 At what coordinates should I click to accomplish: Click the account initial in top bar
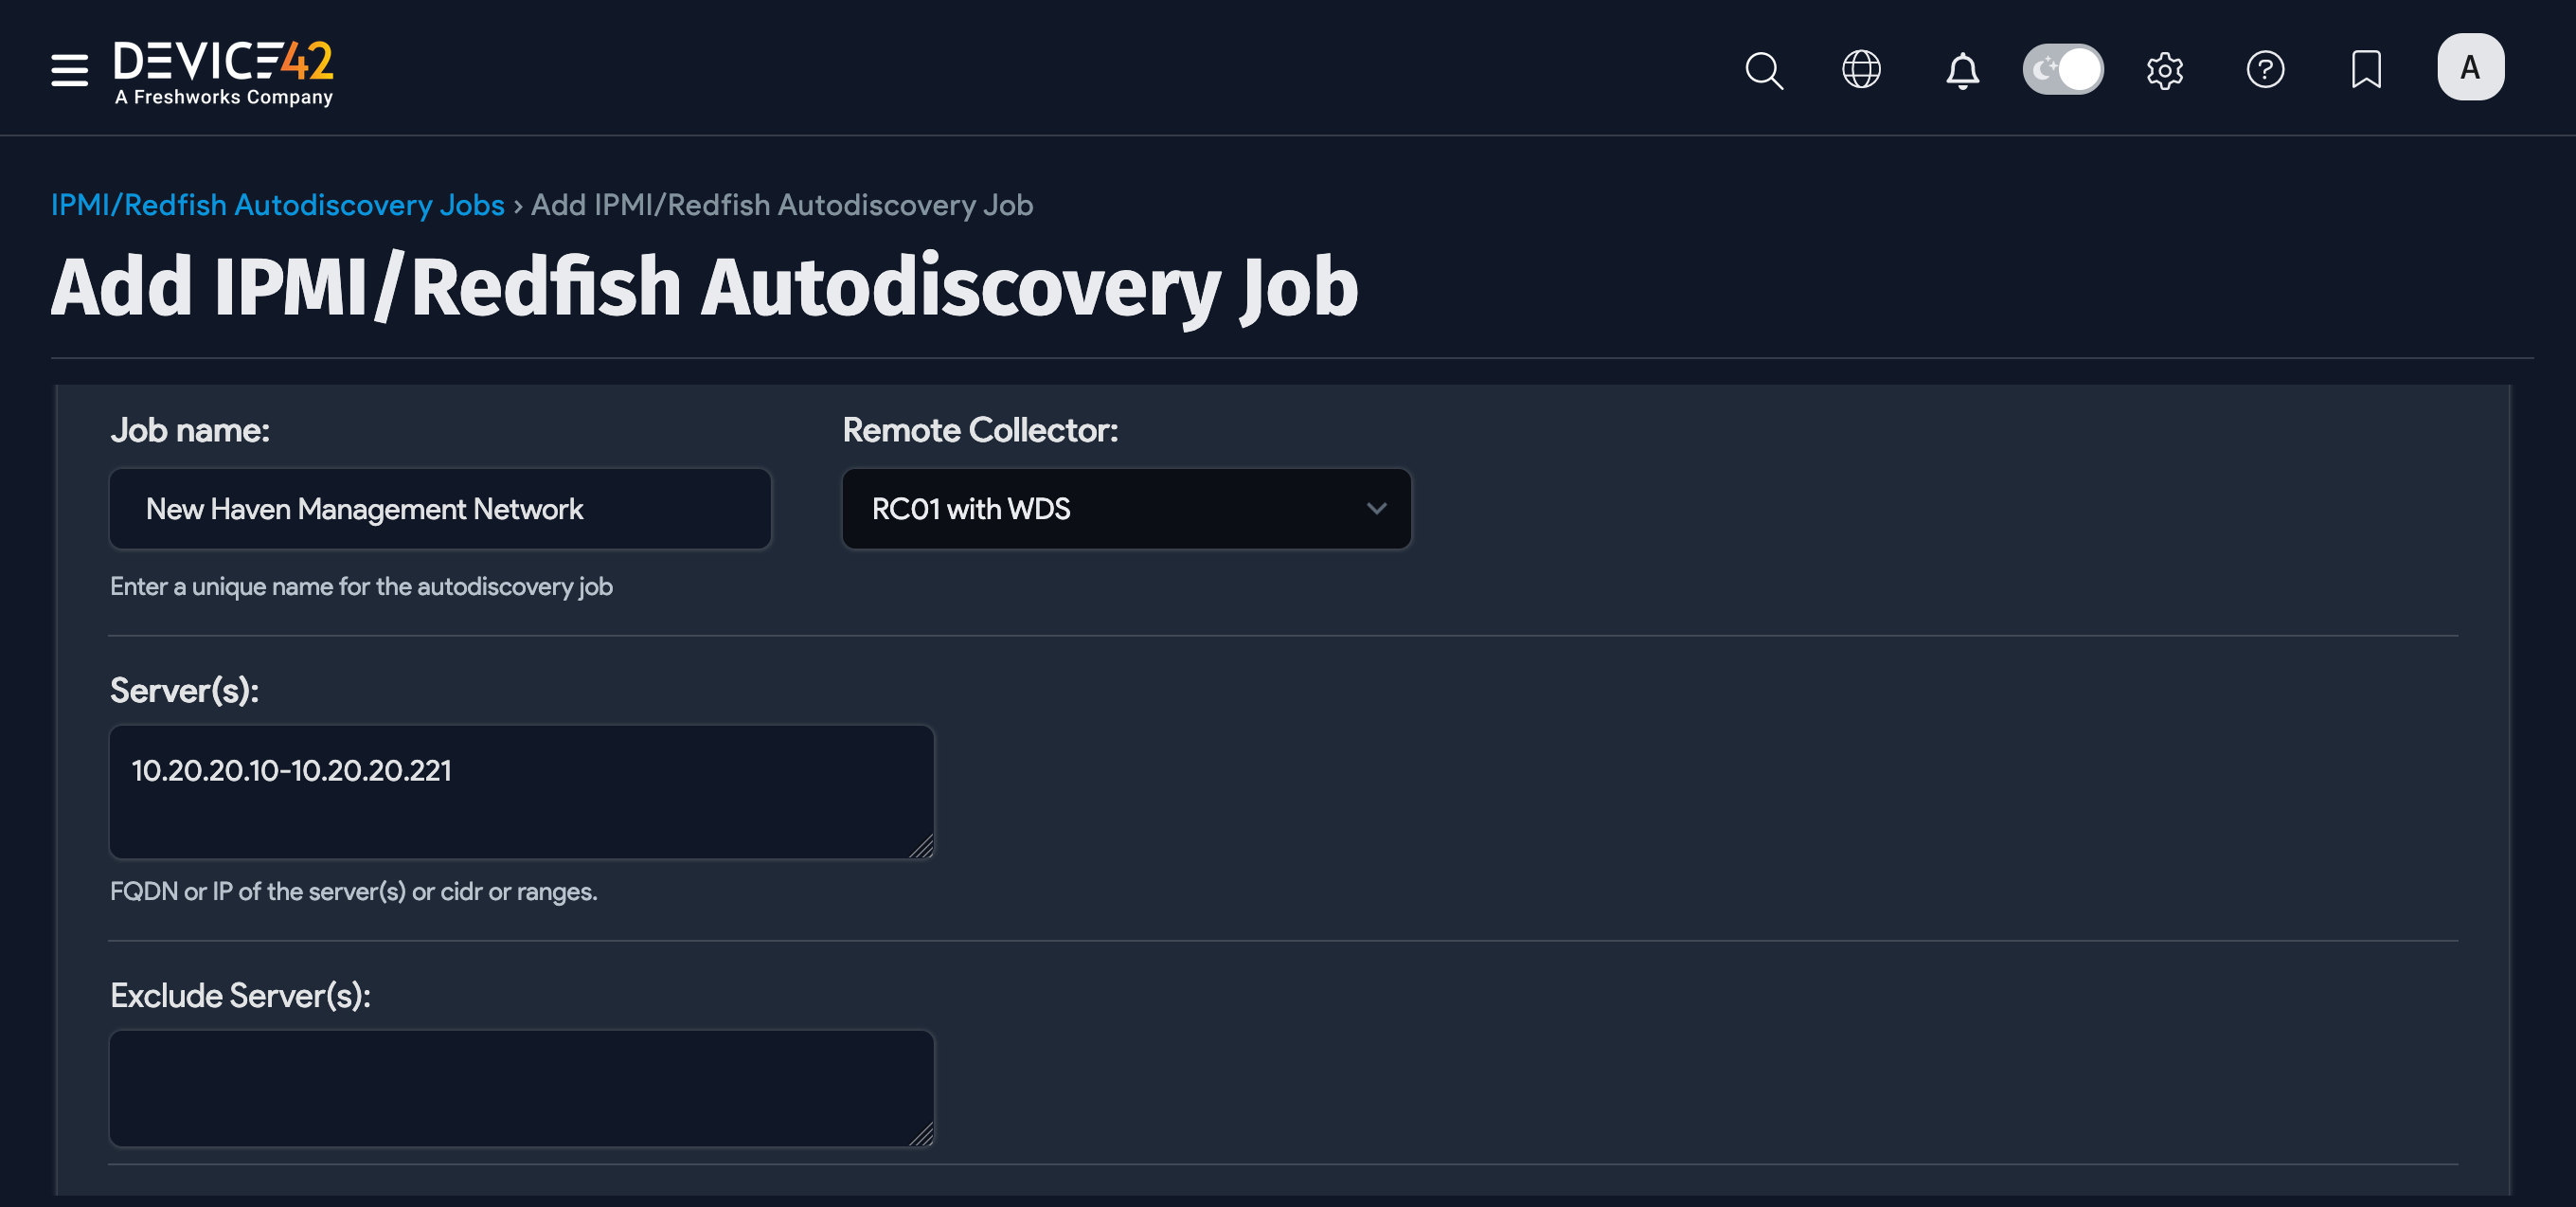[2470, 67]
